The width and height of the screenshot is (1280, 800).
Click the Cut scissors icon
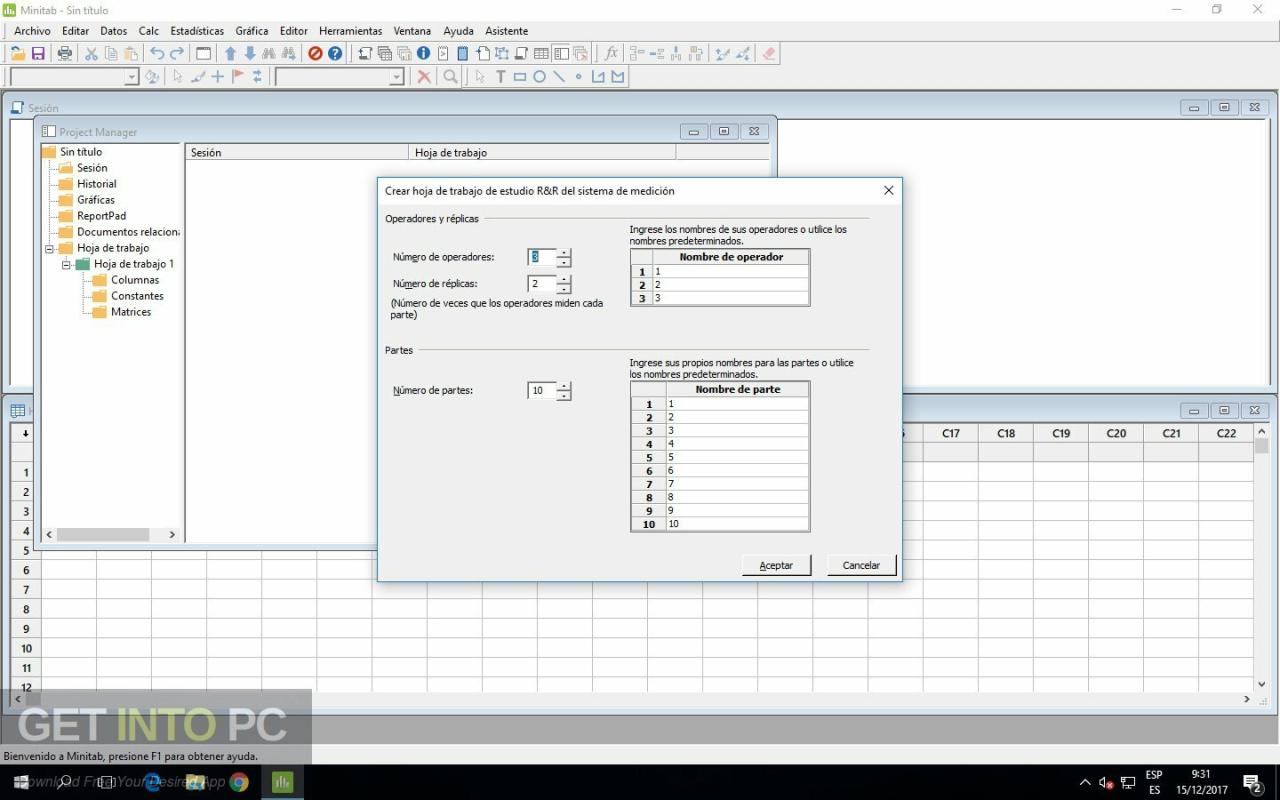(x=91, y=54)
